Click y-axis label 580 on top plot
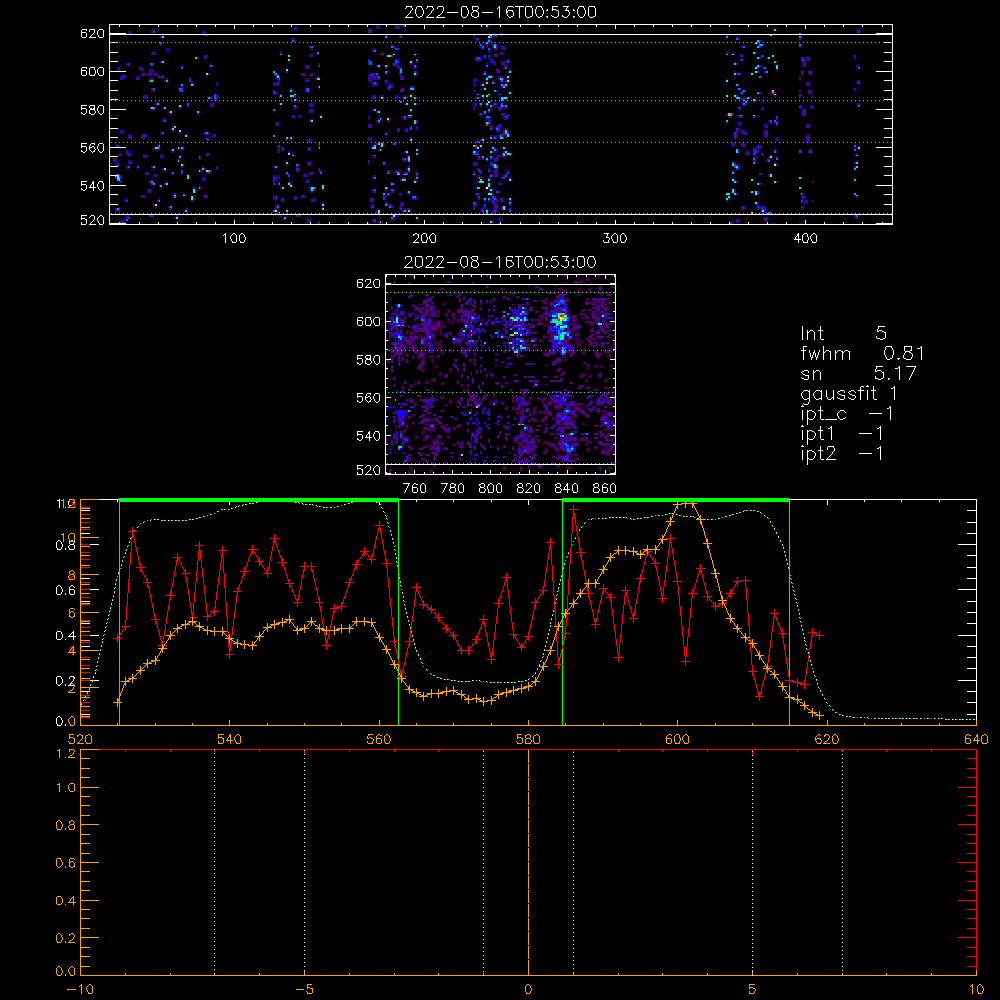The width and height of the screenshot is (1000, 1000). [92, 110]
